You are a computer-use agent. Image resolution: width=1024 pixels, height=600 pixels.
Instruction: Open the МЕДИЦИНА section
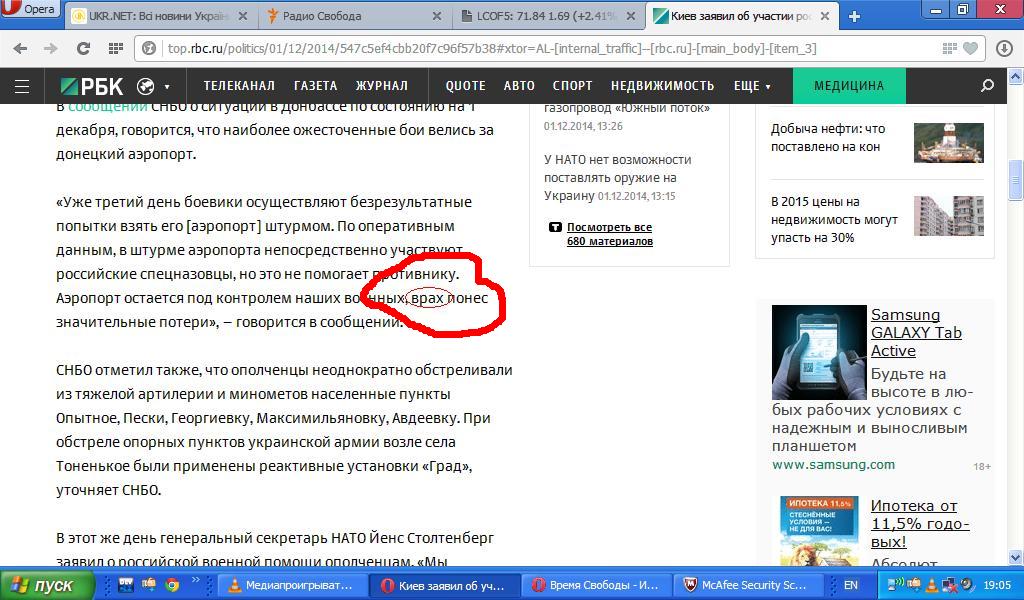point(848,86)
